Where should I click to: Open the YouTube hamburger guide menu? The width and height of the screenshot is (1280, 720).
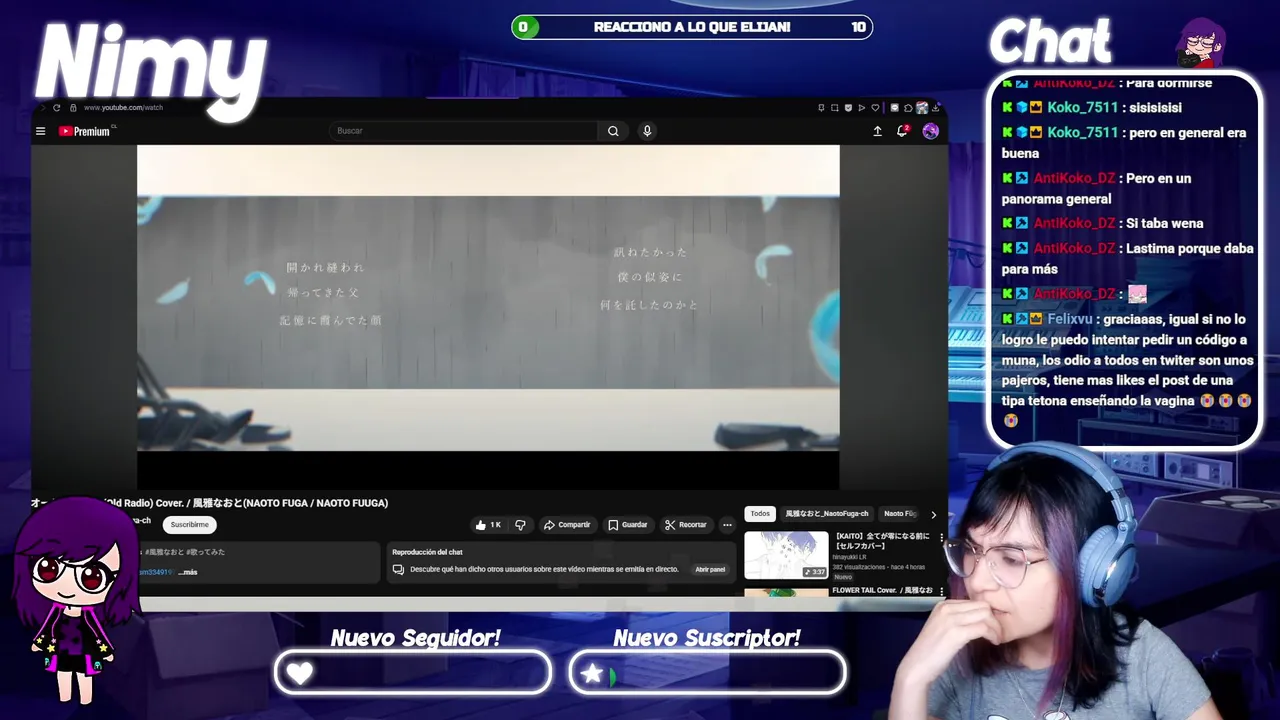click(40, 131)
